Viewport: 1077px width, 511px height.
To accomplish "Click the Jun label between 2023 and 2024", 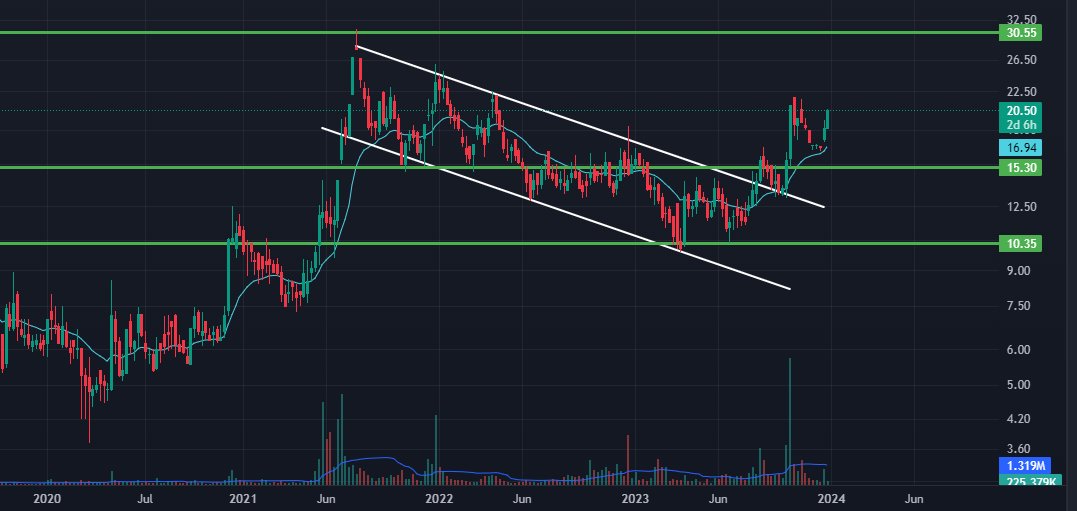I will tap(718, 497).
